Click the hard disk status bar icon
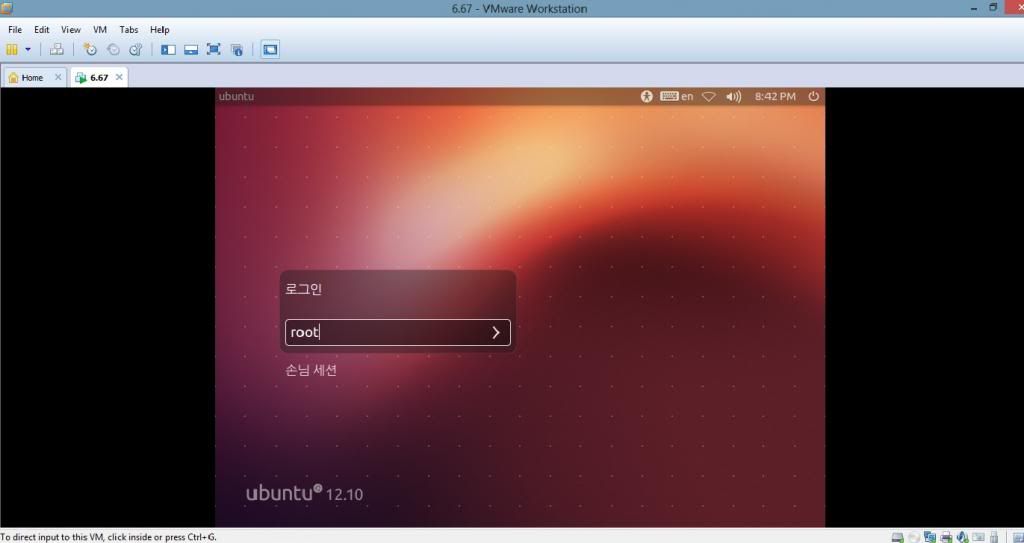Screen dimensions: 1024x543 (897, 537)
